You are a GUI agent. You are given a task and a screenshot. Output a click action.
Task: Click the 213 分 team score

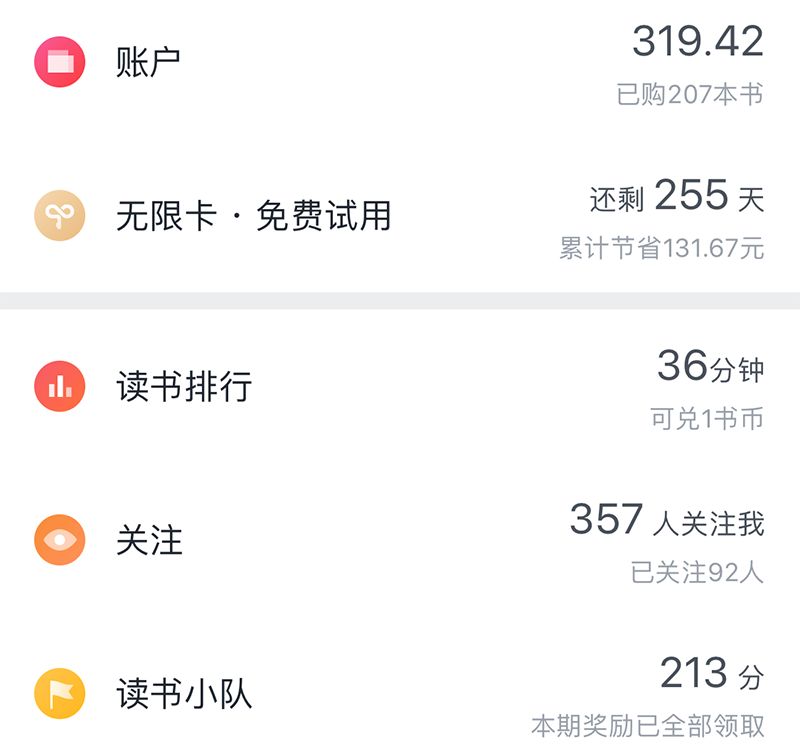point(710,673)
